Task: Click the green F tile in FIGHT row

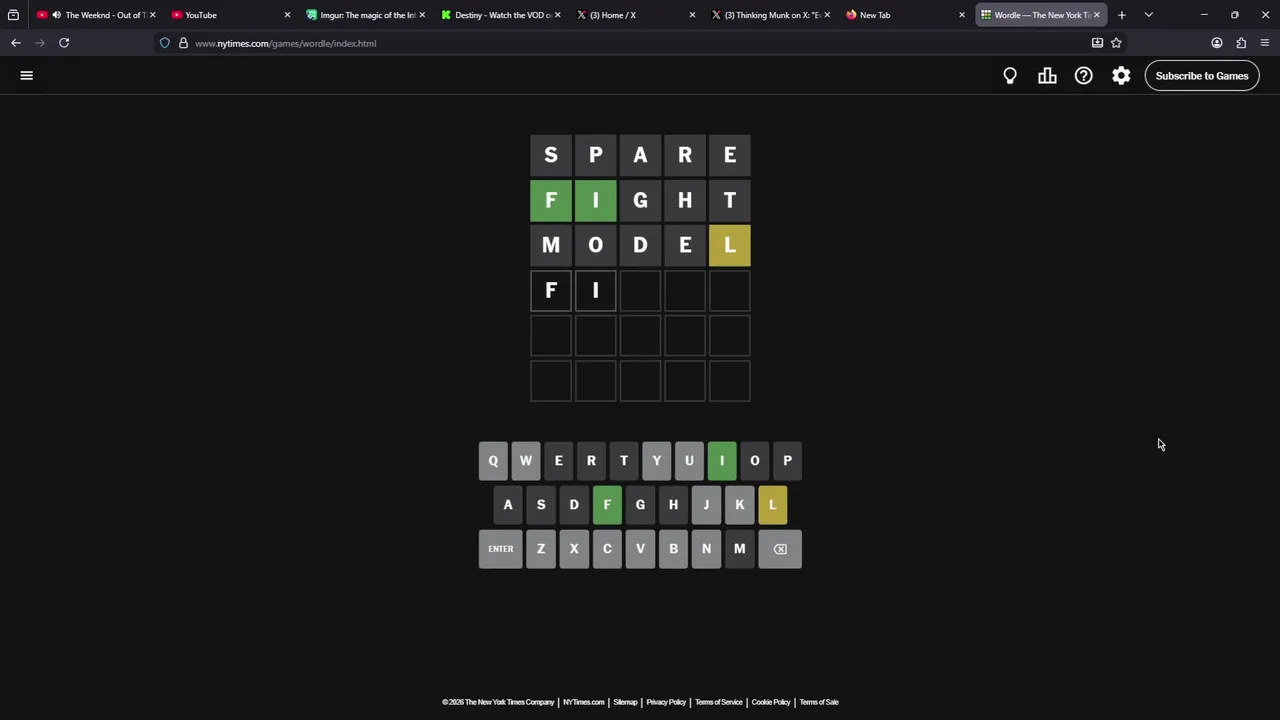Action: [551, 200]
